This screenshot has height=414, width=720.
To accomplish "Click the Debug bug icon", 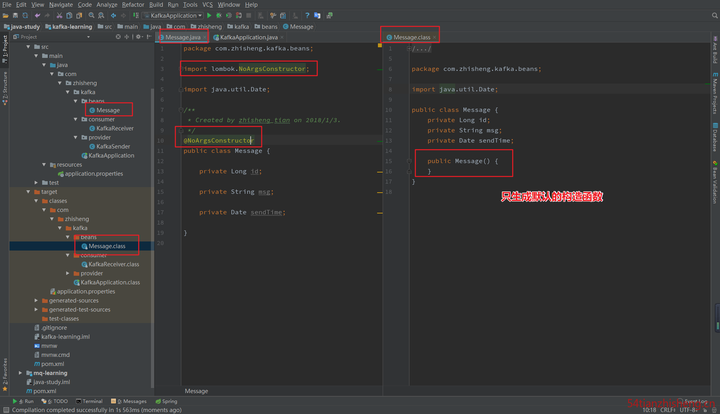I will 219,16.
